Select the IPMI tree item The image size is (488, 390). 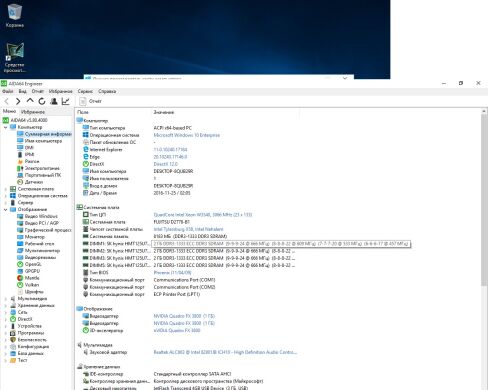click(x=26, y=154)
